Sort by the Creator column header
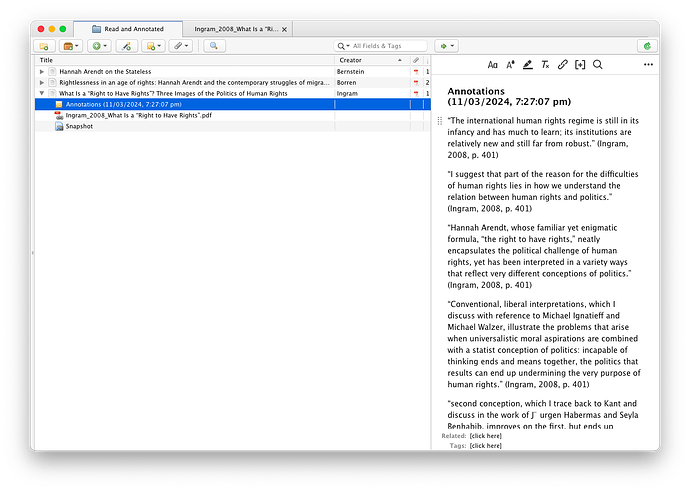Image resolution: width=690 pixels, height=490 pixels. [x=372, y=60]
